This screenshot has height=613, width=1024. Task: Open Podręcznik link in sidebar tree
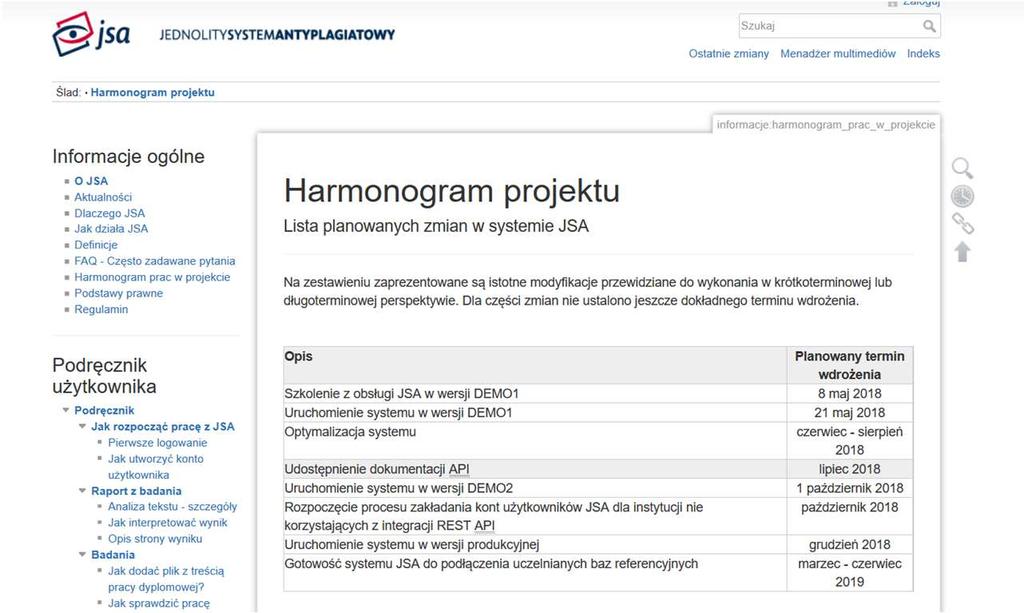[x=104, y=410]
